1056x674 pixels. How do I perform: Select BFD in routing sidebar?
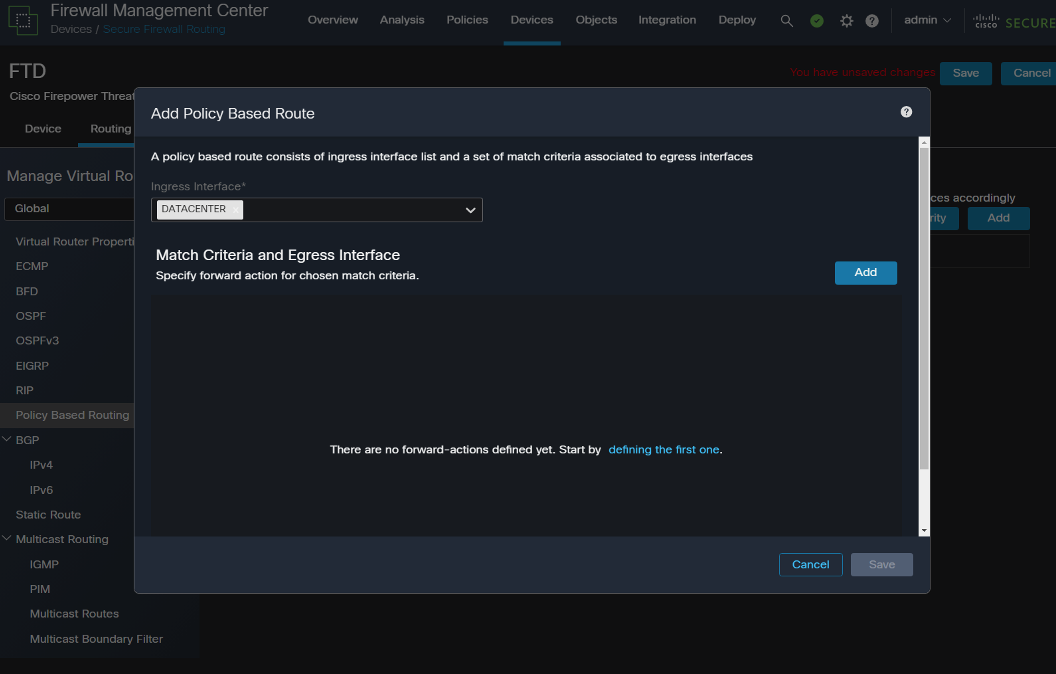coord(26,291)
